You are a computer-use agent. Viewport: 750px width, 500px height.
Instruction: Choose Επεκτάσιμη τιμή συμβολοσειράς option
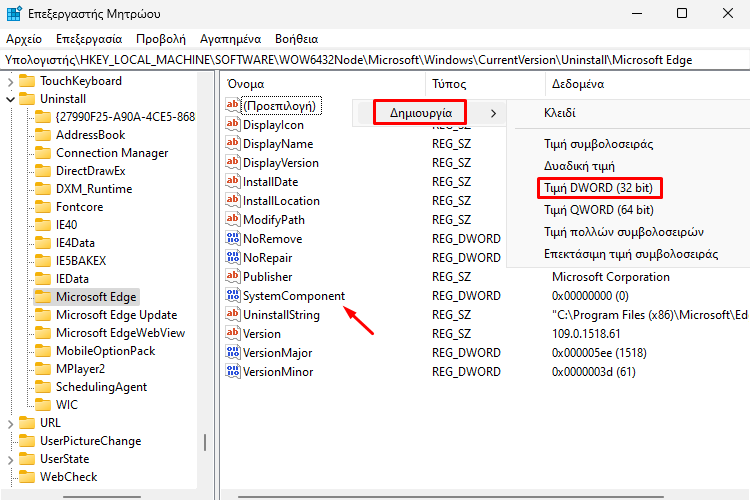(x=631, y=254)
